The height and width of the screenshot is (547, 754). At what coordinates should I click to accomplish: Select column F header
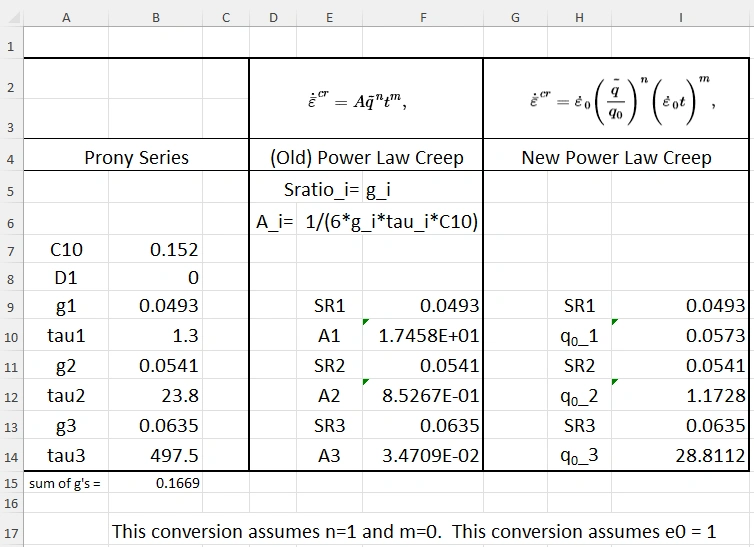(423, 18)
